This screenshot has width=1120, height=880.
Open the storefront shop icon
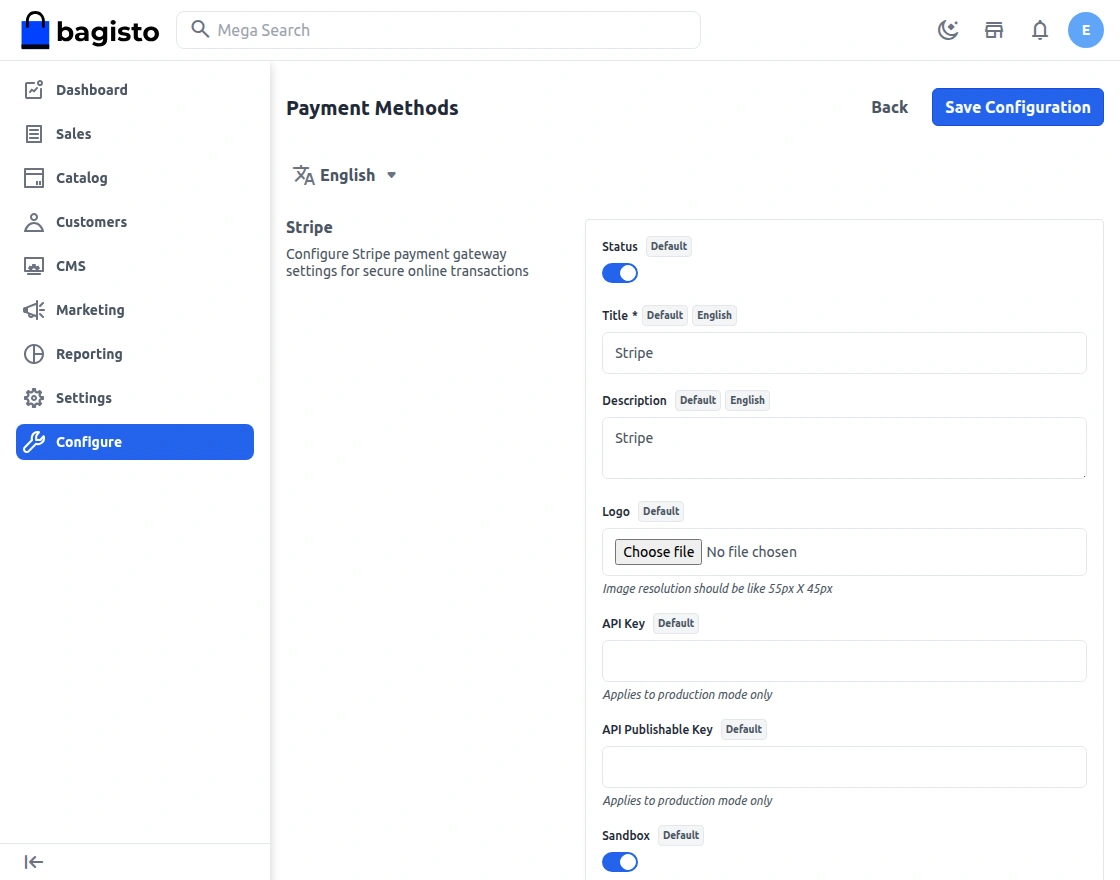(994, 30)
